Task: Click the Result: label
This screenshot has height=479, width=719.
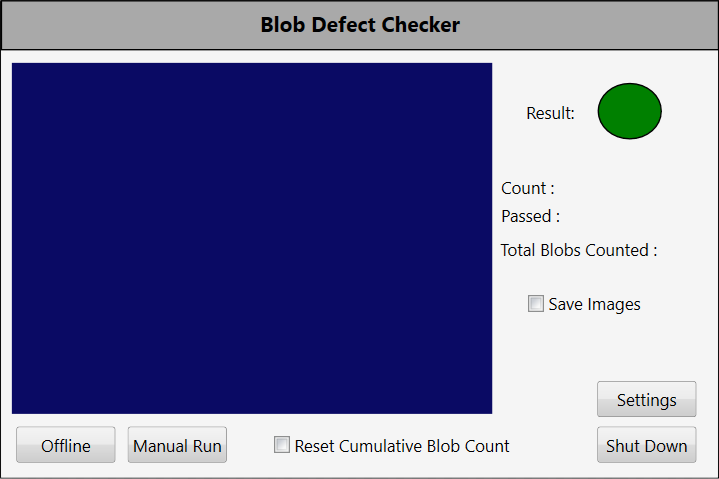Action: pyautogui.click(x=550, y=113)
